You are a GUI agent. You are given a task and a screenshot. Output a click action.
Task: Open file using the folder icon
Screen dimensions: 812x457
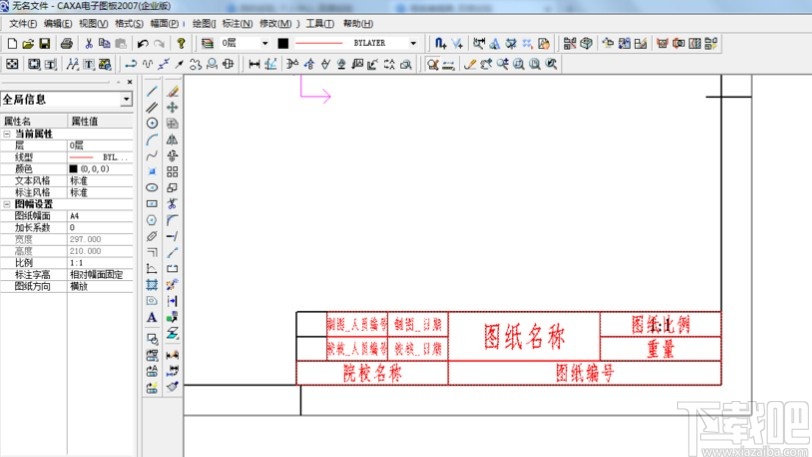(x=28, y=44)
